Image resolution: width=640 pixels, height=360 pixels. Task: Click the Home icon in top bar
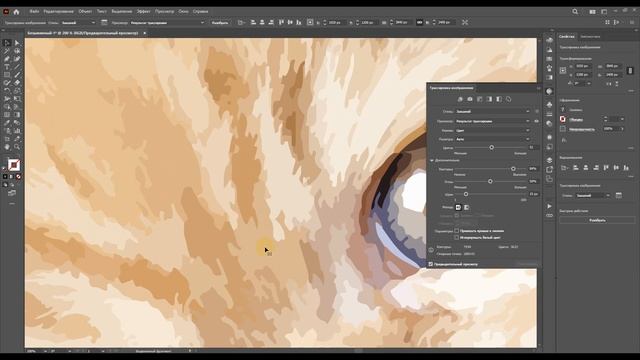point(16,12)
